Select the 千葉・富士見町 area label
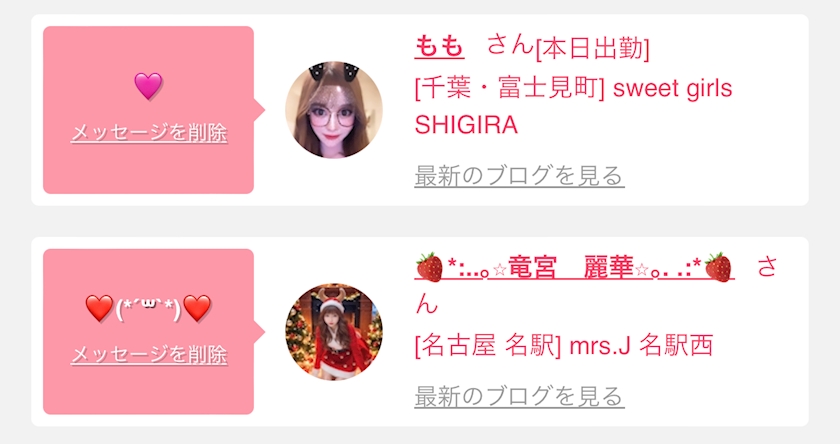840x444 pixels. pyautogui.click(x=510, y=88)
